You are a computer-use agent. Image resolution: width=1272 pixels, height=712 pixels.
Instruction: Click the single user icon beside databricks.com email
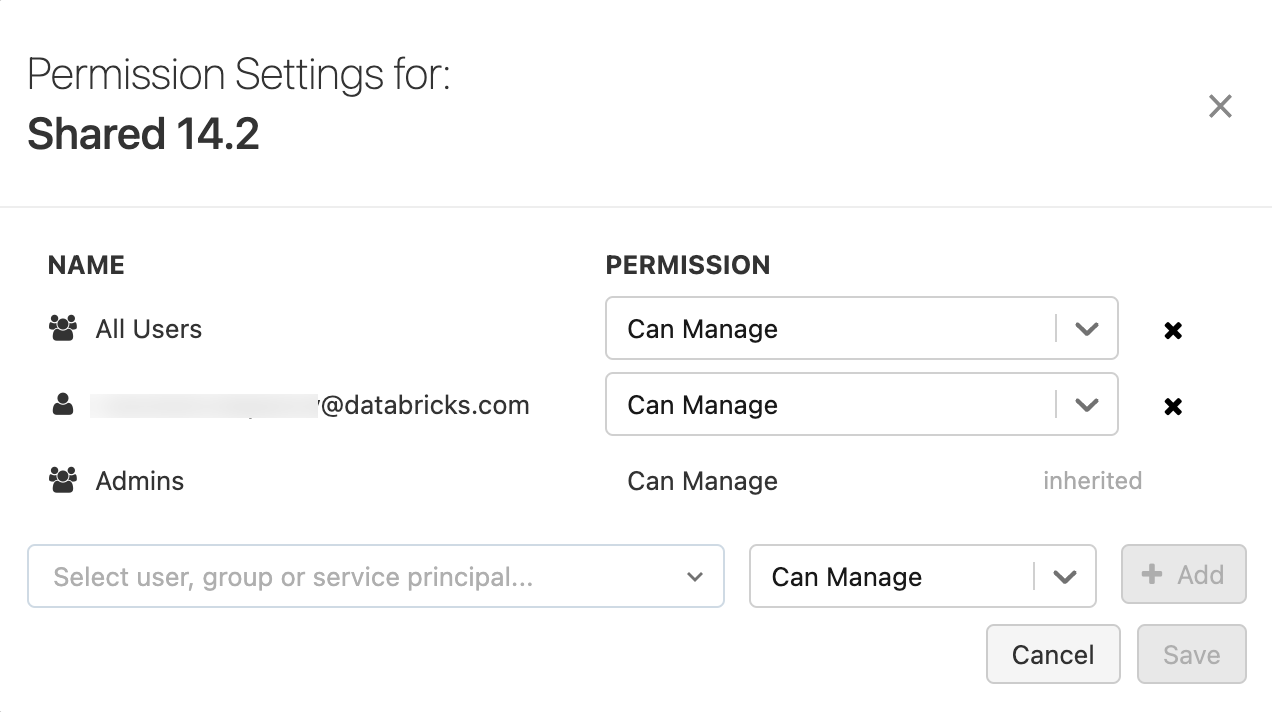pos(63,405)
